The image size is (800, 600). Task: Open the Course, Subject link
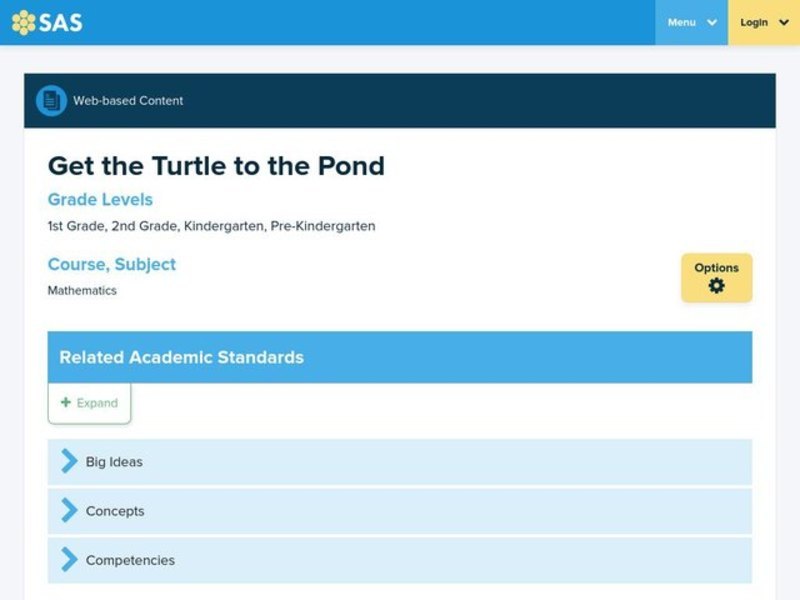[x=111, y=264]
